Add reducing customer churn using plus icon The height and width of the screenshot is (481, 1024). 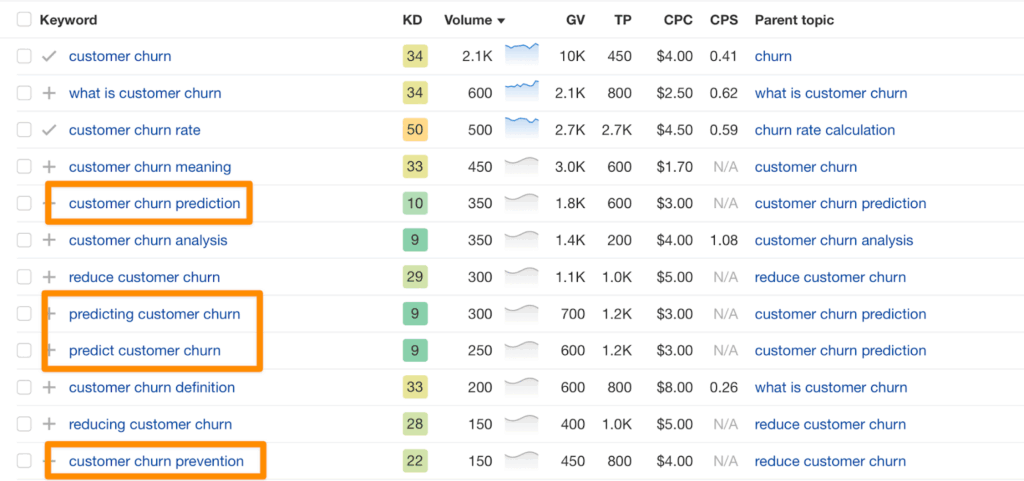pos(49,424)
